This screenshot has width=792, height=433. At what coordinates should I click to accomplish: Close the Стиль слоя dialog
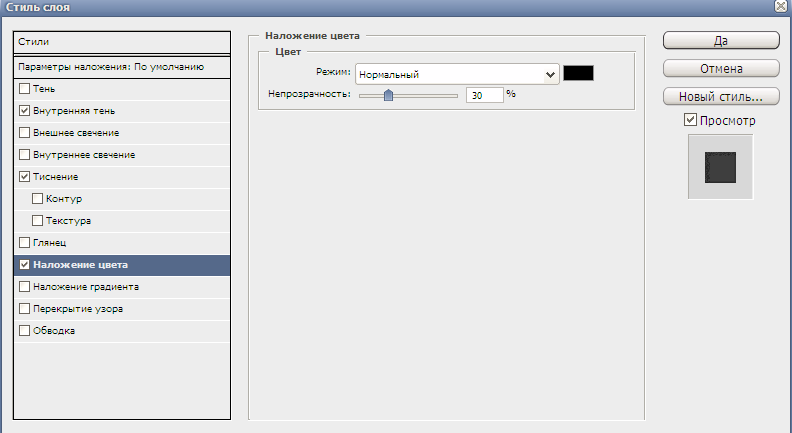781,6
